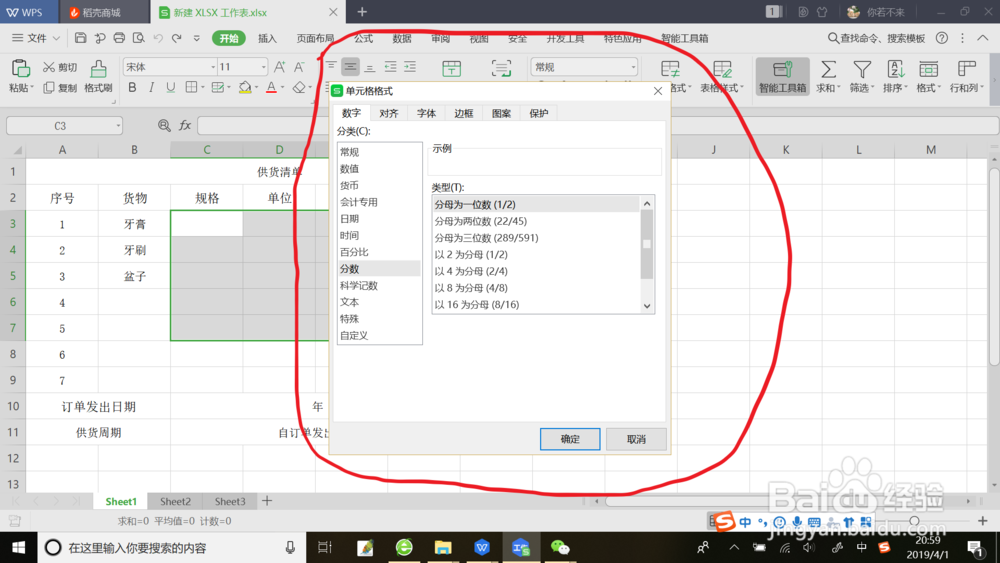
Task: Click the merge cells icon in ribbon
Action: [x=452, y=68]
